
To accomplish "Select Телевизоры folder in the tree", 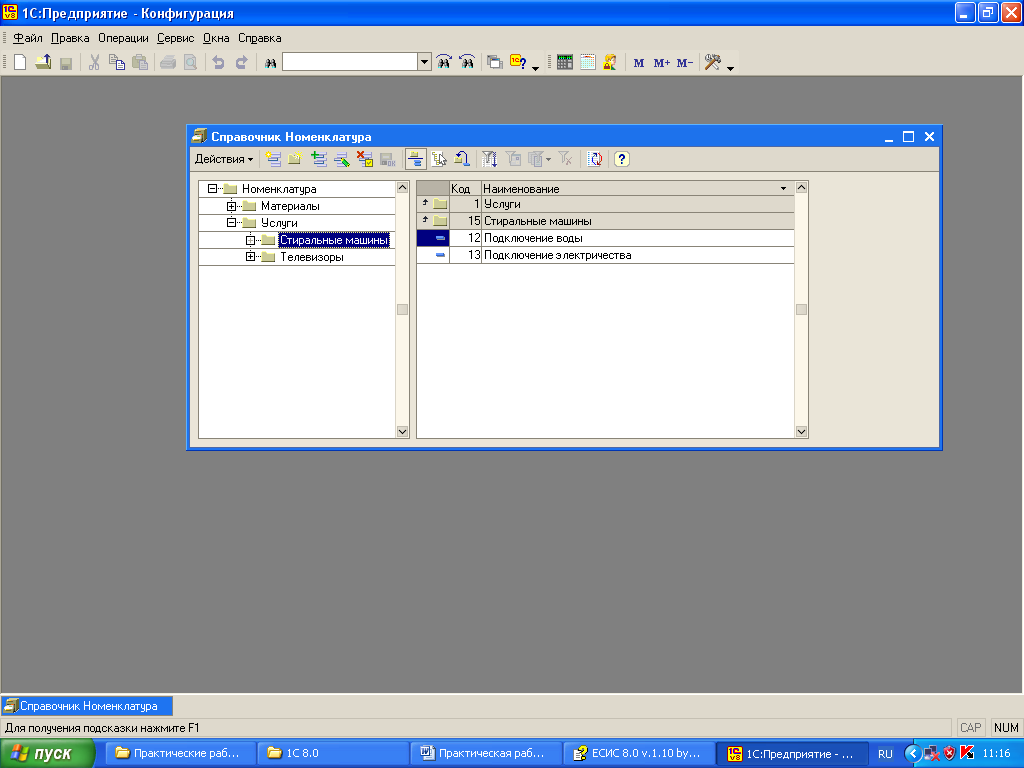I will tap(312, 257).
